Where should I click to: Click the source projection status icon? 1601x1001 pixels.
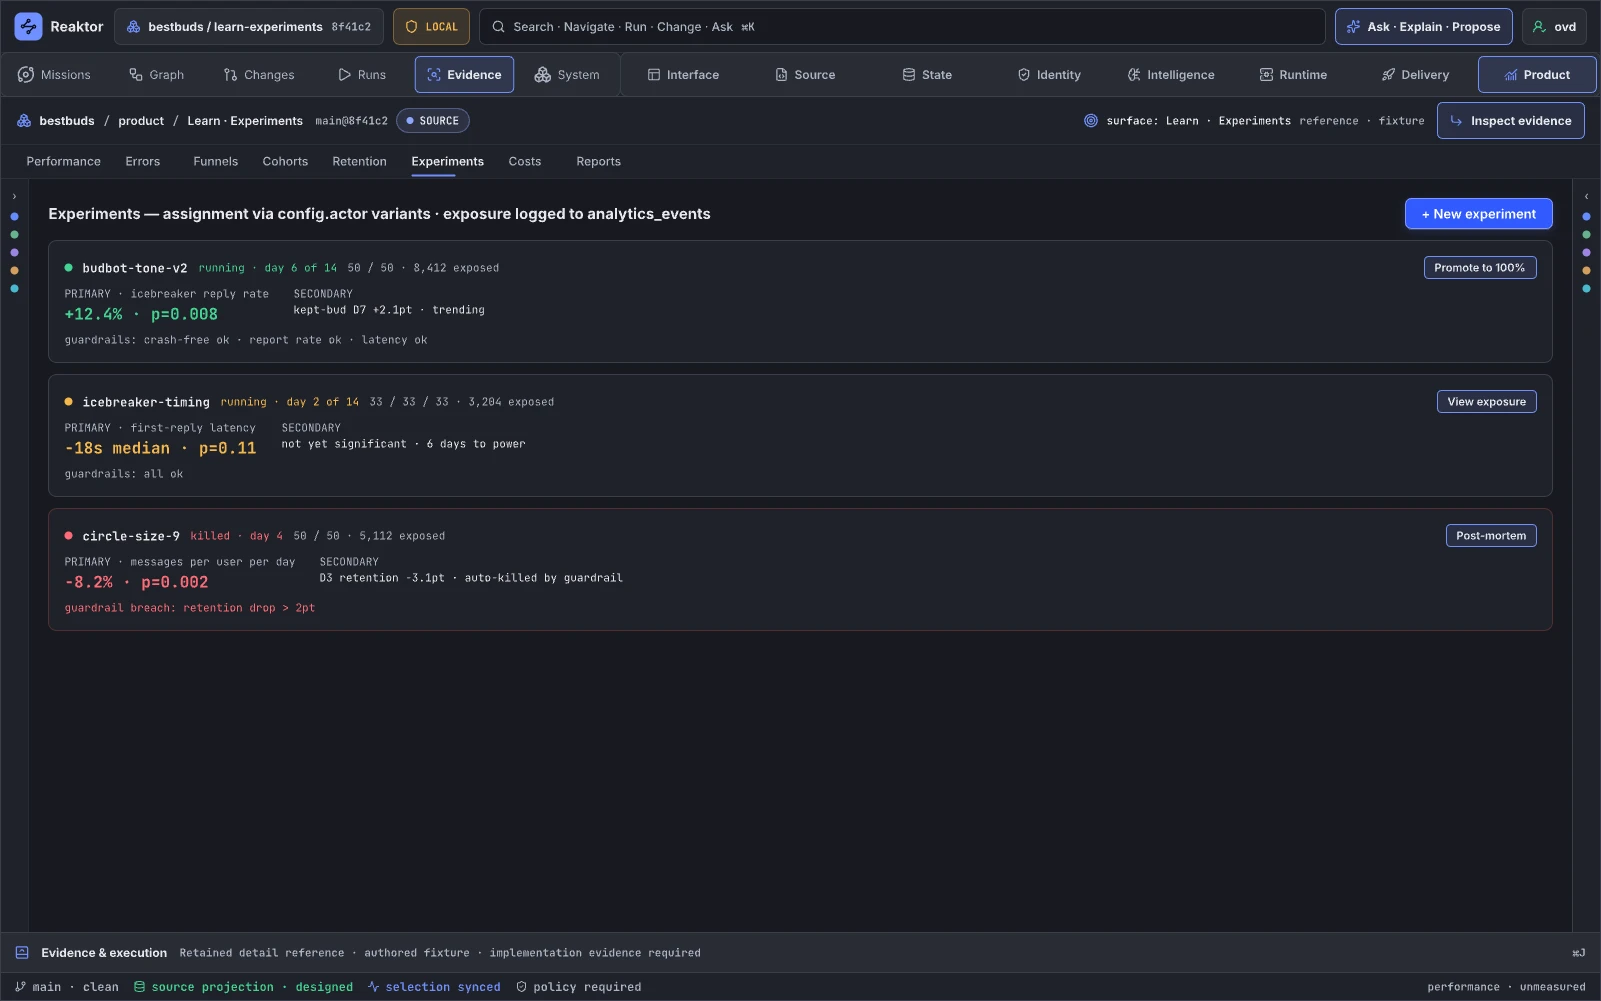(x=140, y=987)
